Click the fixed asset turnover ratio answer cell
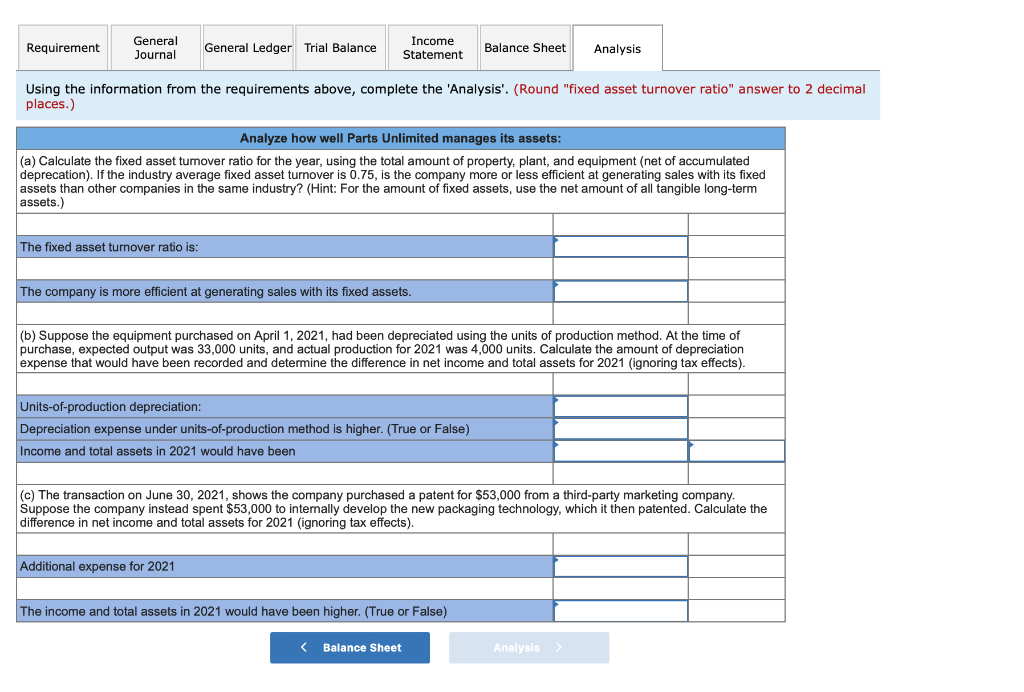1024x692 pixels. 620,246
